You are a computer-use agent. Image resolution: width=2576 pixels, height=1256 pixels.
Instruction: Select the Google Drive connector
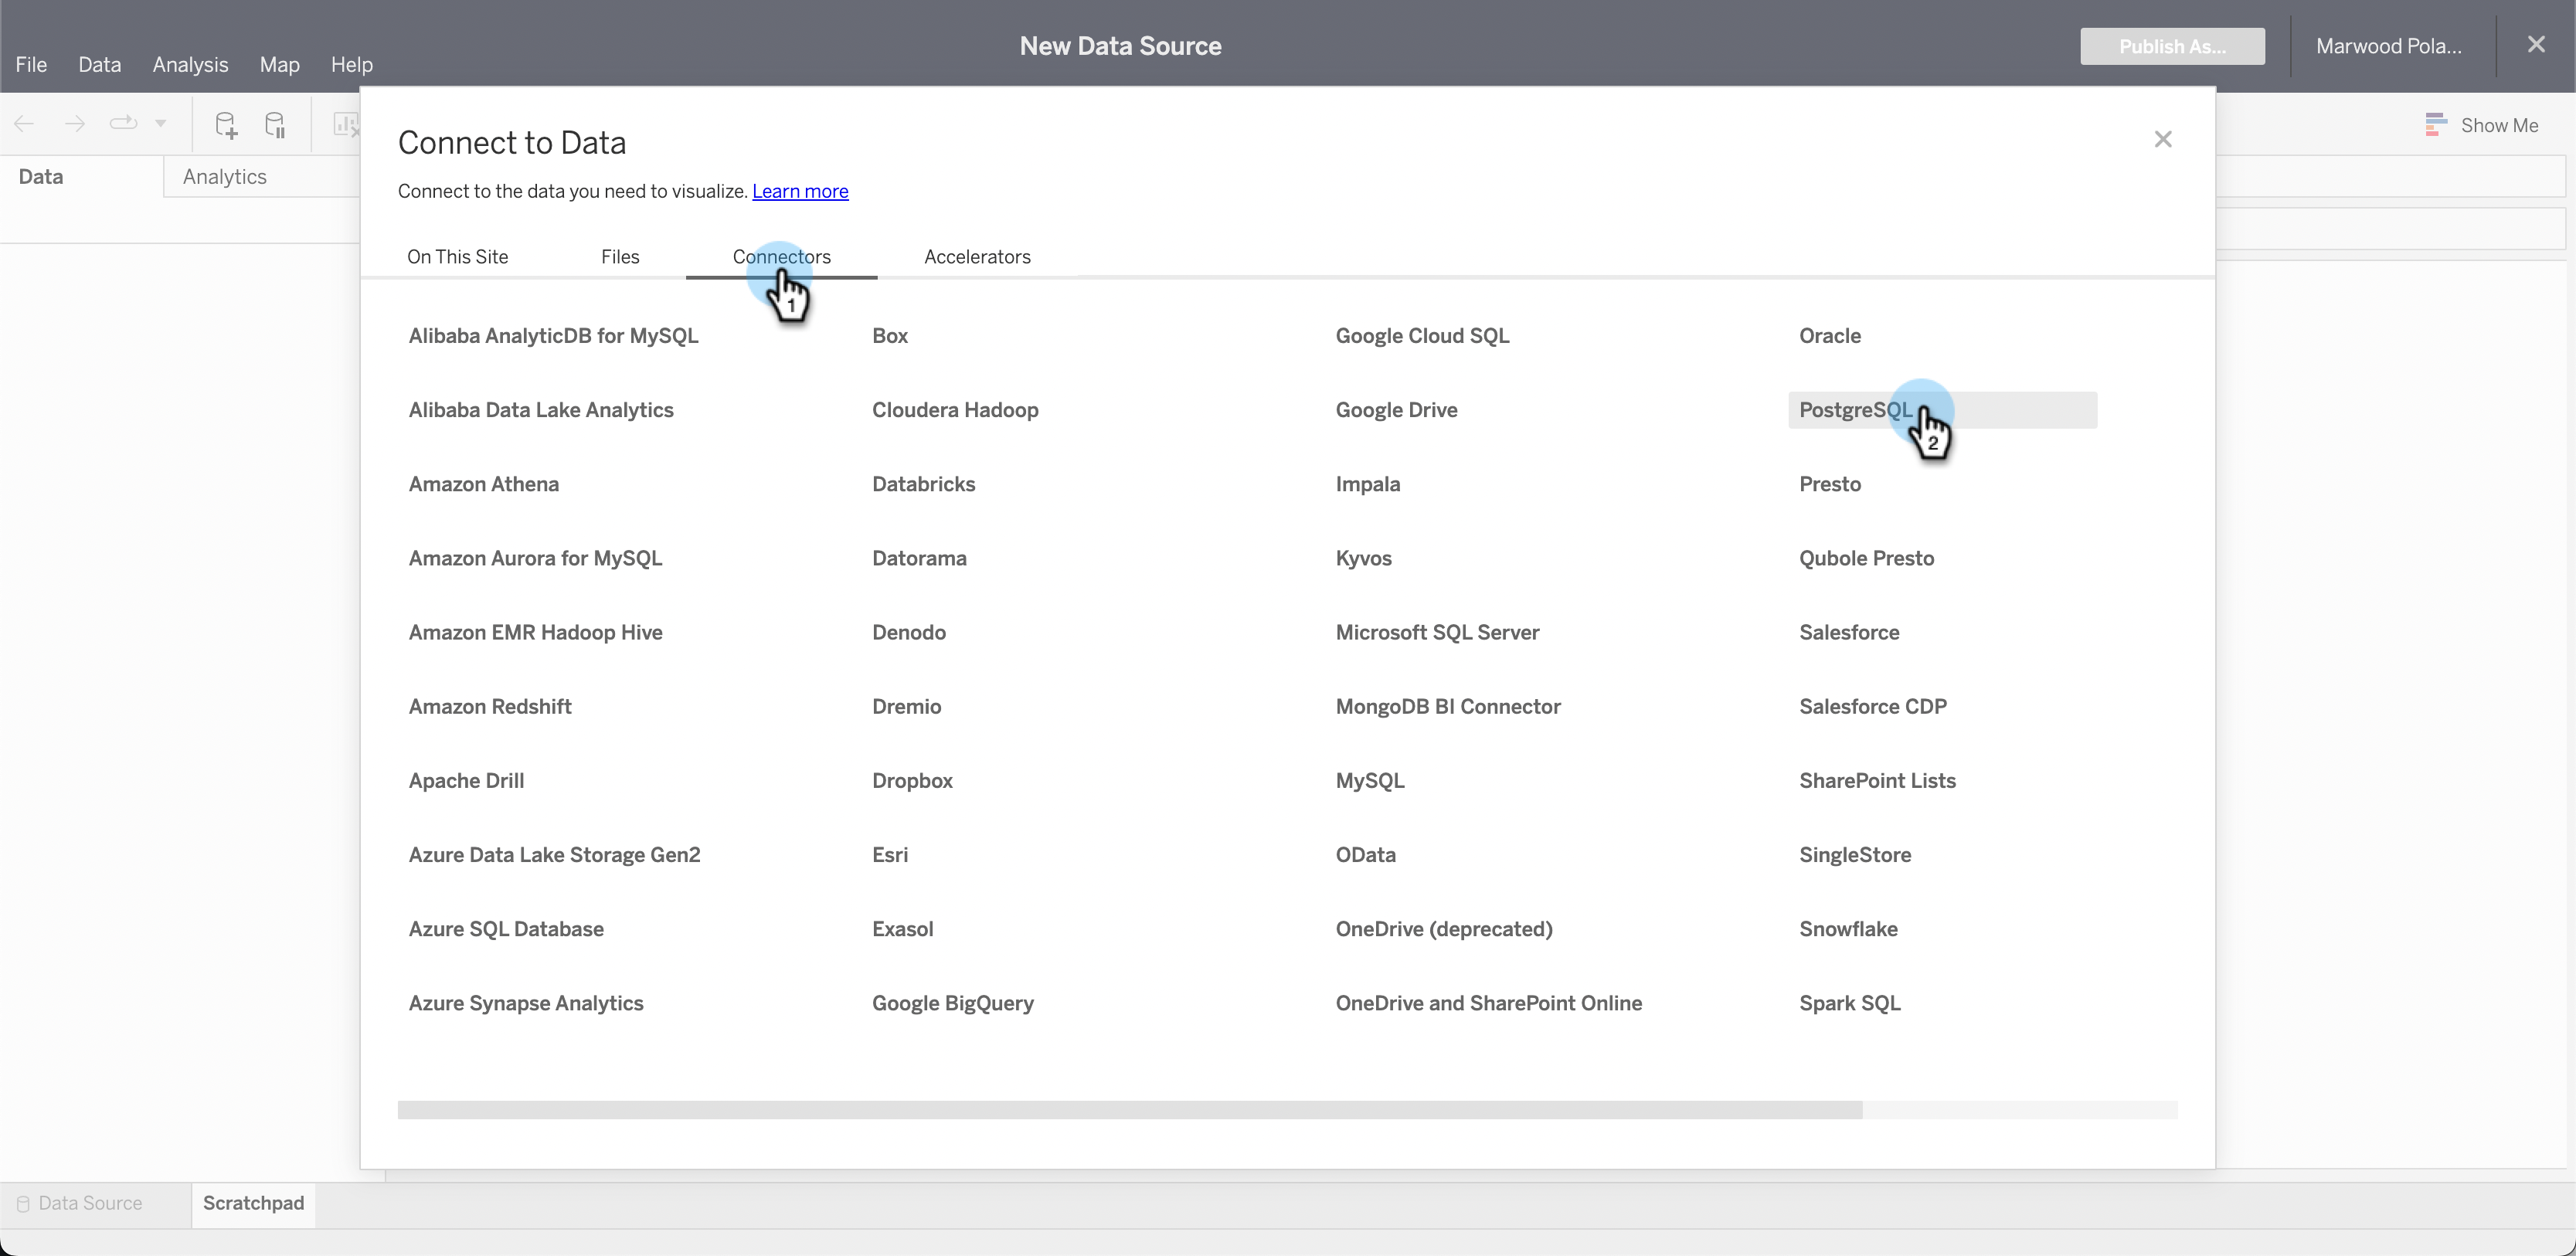tap(1396, 410)
